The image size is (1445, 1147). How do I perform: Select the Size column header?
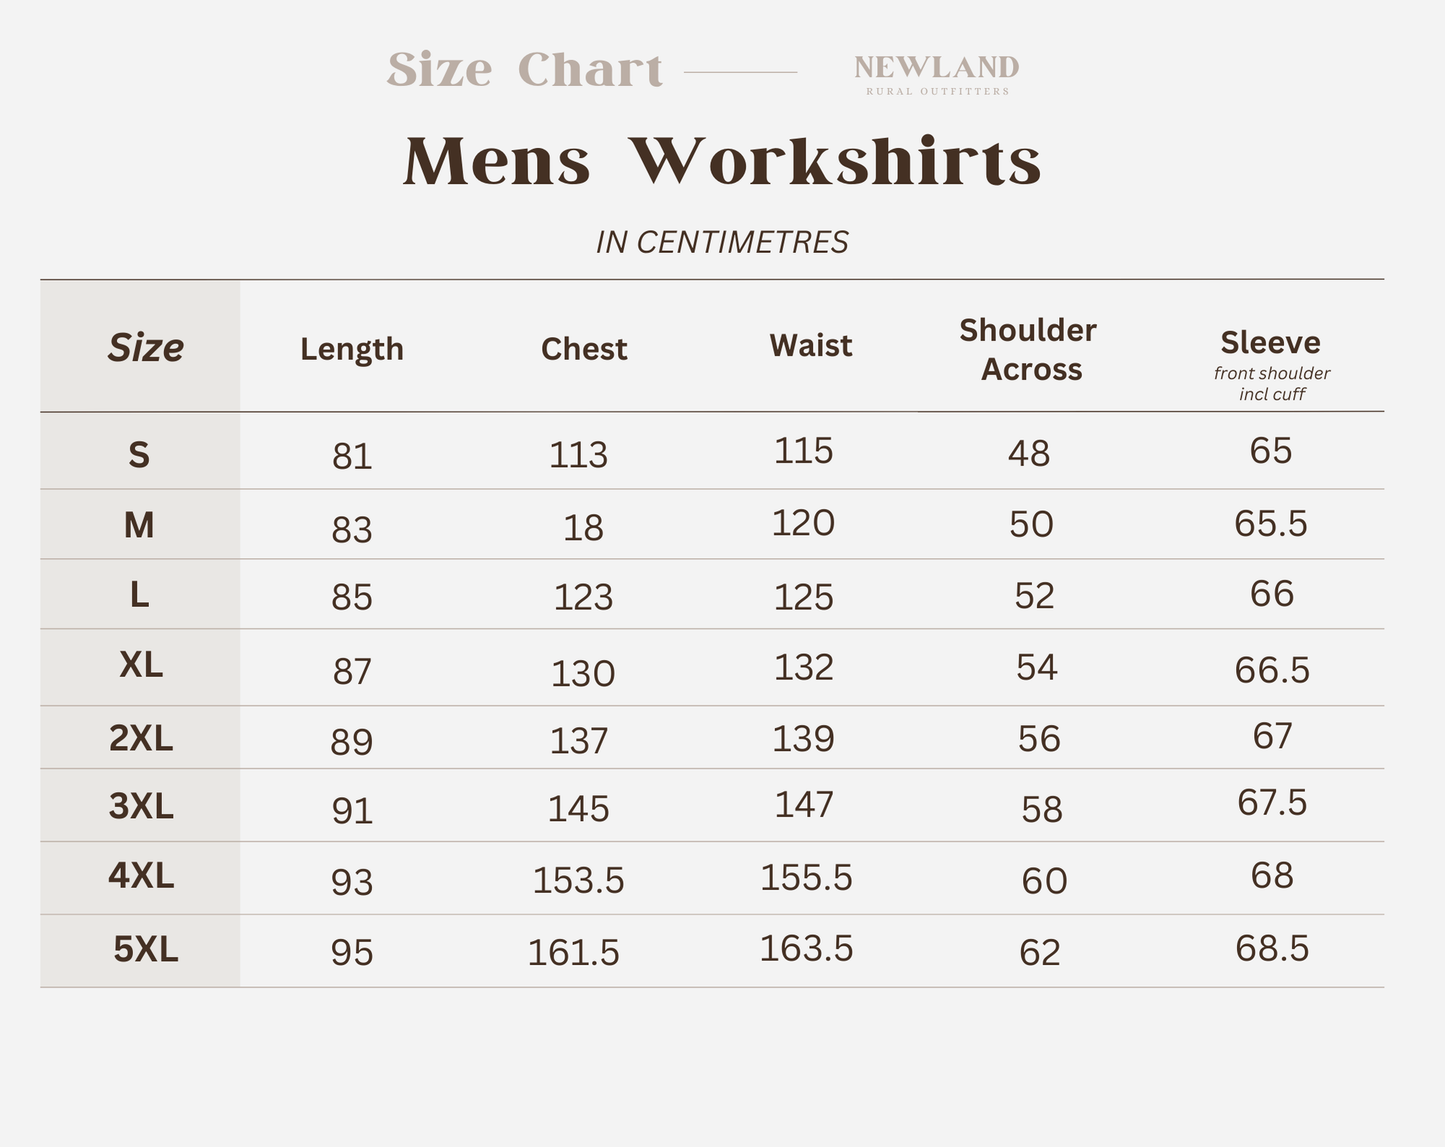click(145, 347)
